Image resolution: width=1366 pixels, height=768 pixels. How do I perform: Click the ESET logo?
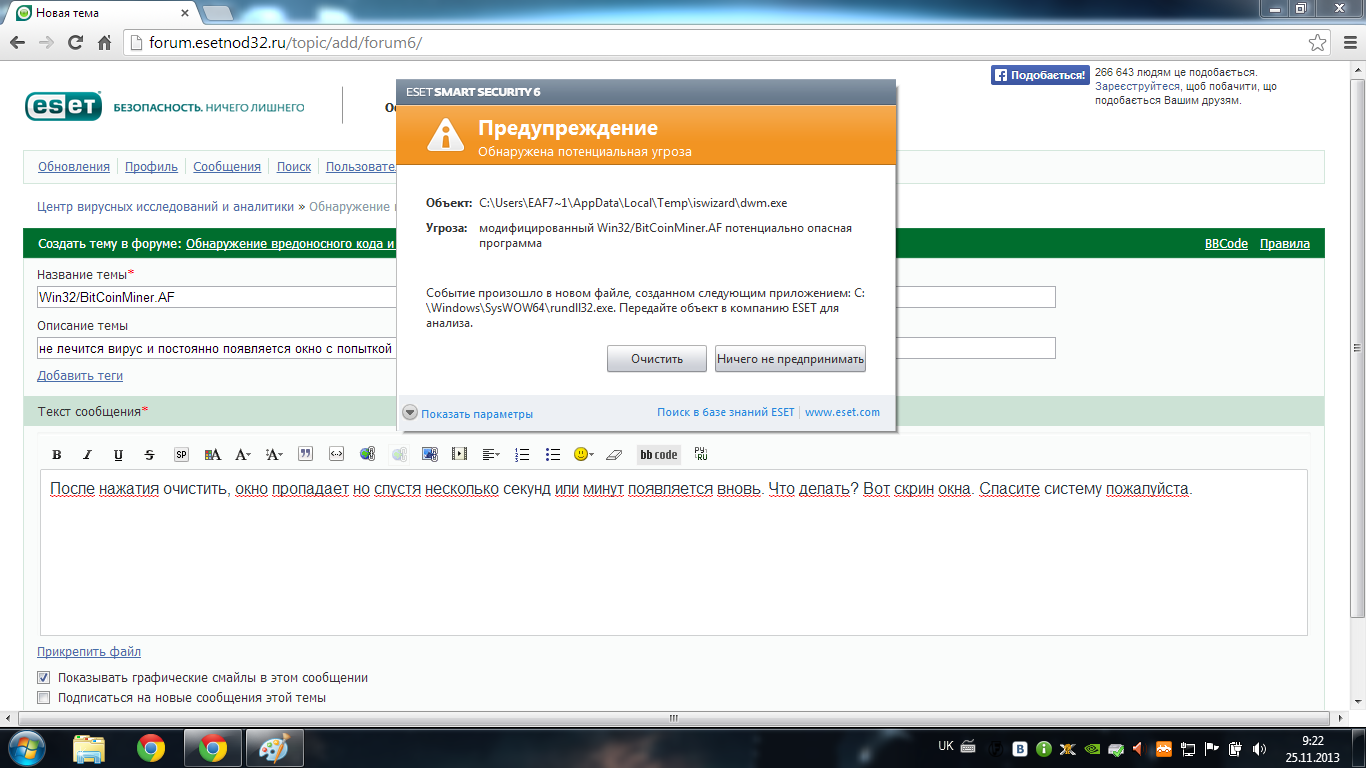[62, 106]
